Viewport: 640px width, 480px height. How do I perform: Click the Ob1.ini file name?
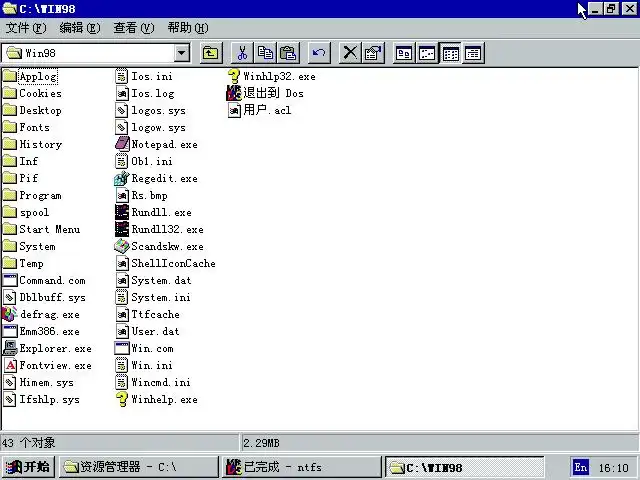(152, 162)
